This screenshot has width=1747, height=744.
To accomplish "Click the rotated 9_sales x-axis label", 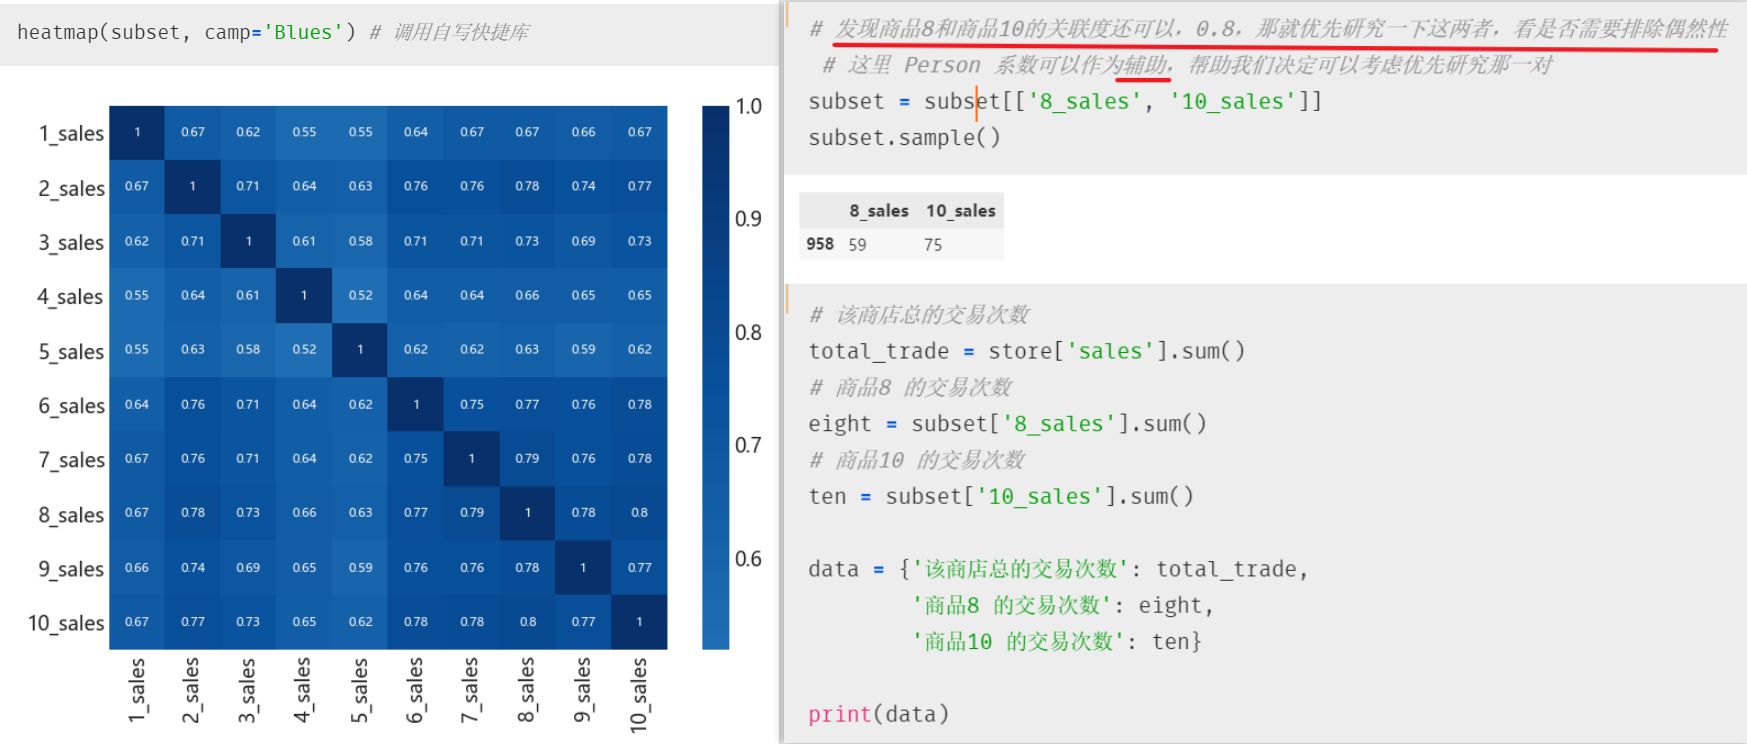I will 583,690.
